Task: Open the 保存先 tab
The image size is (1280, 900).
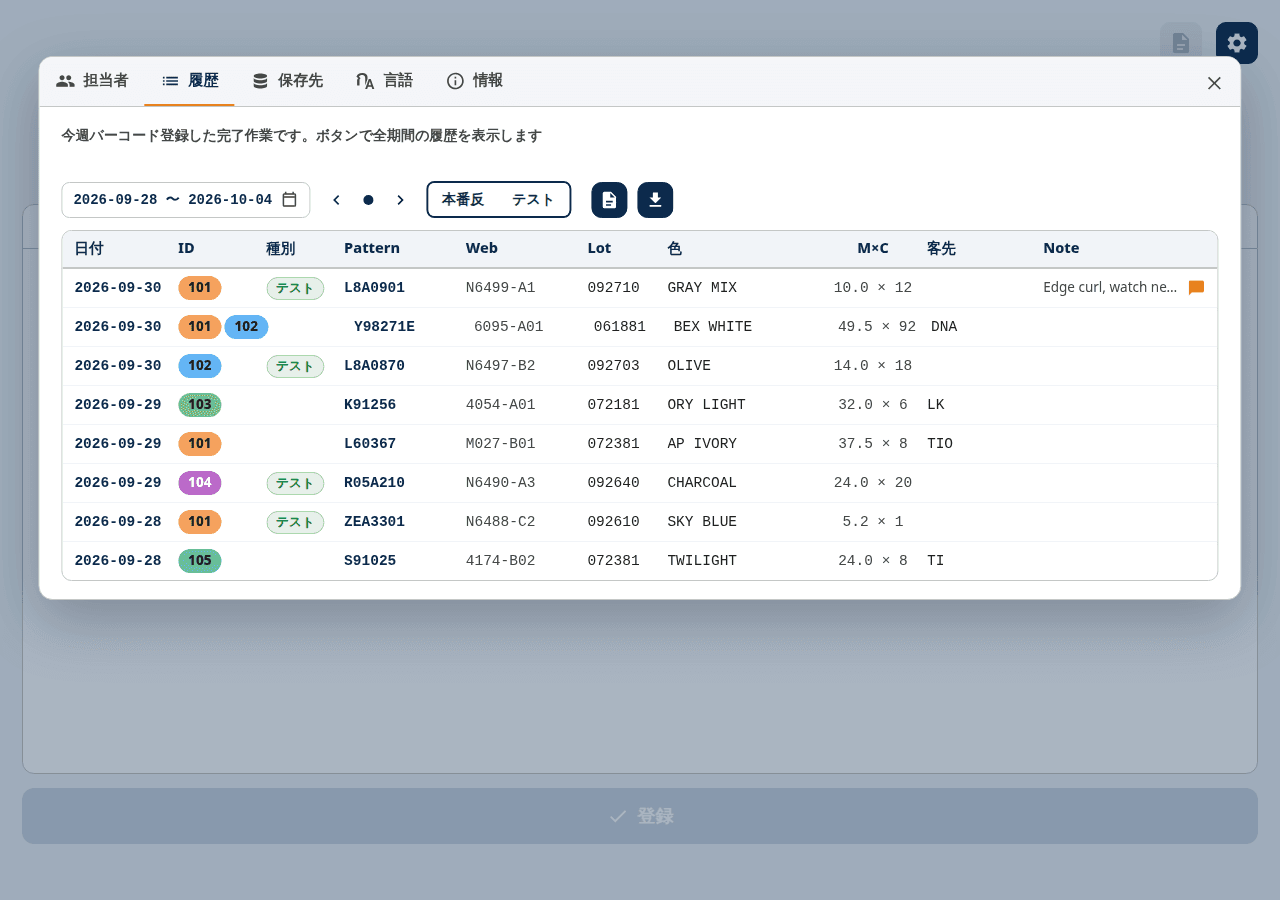Action: [x=287, y=81]
